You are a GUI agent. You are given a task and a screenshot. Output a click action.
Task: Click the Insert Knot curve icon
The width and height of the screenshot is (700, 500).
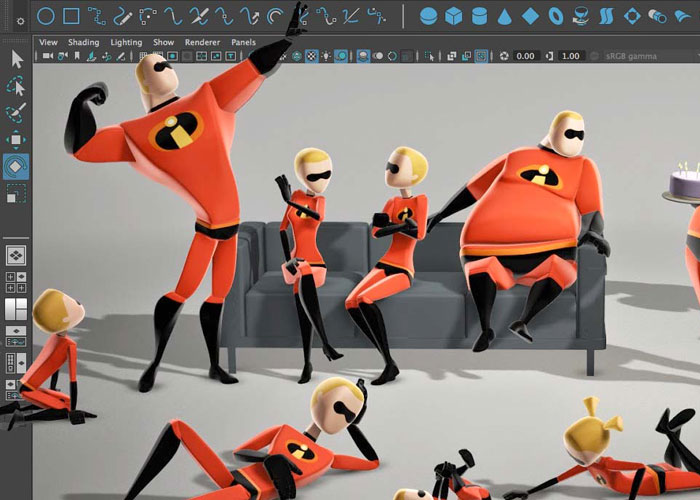pyautogui.click(x=224, y=16)
